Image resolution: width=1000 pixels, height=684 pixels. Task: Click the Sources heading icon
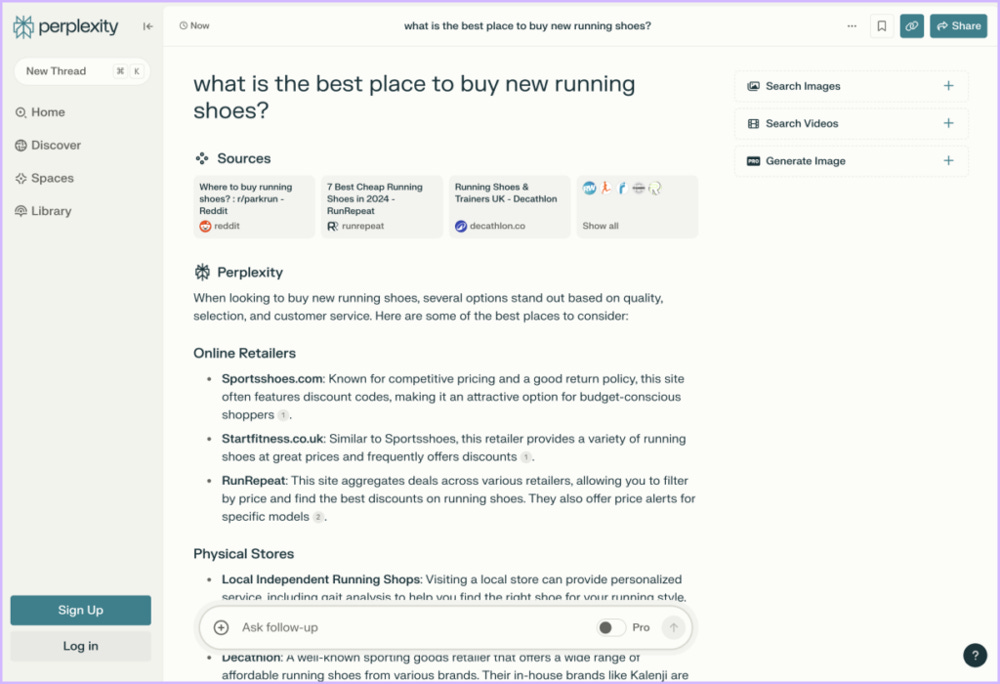click(202, 158)
